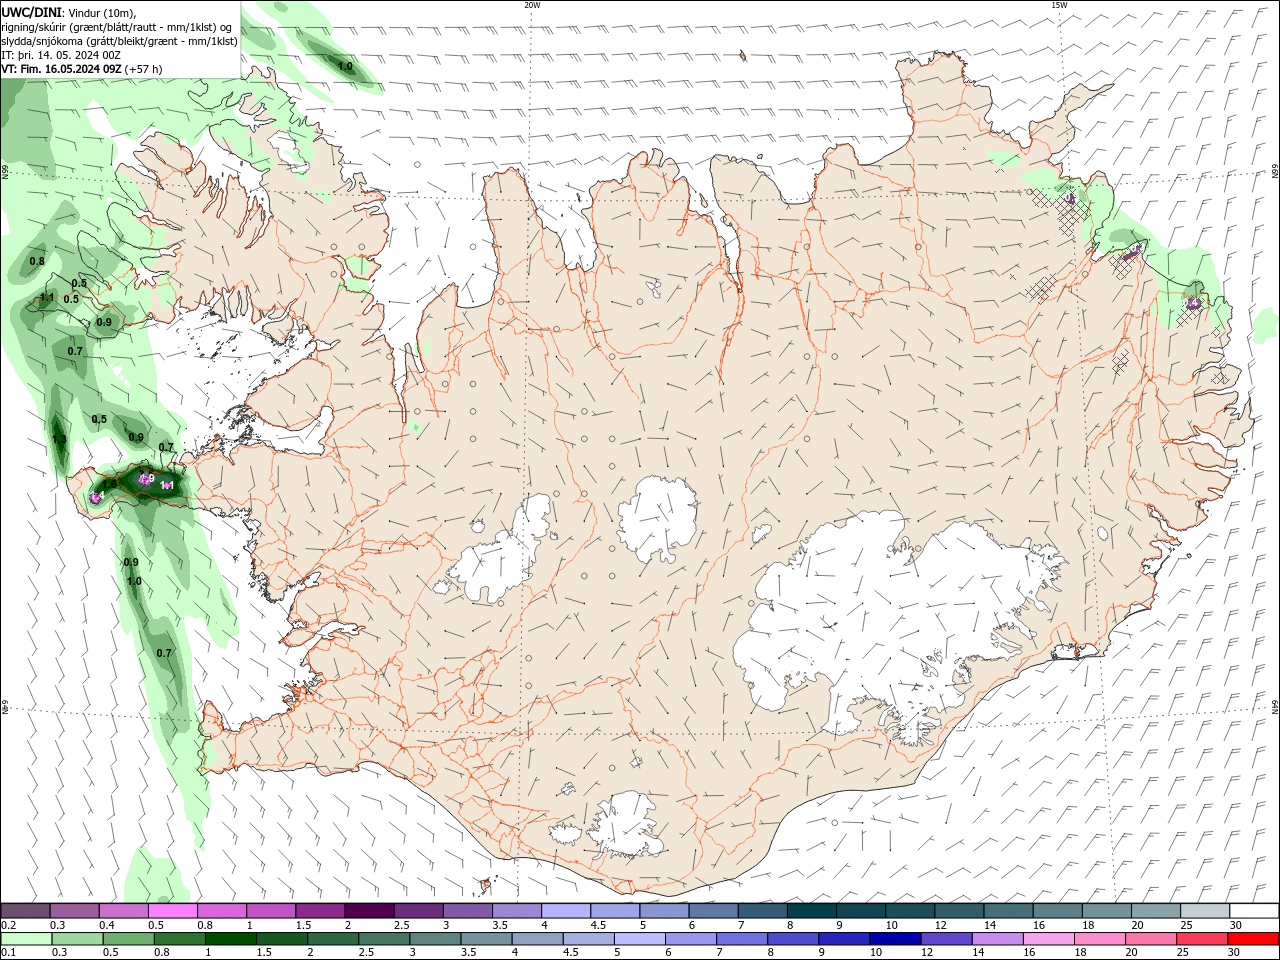1280x960 pixels.
Task: Pick the dark purple-gray 0.2 snow legend swatch
Action: (25, 911)
